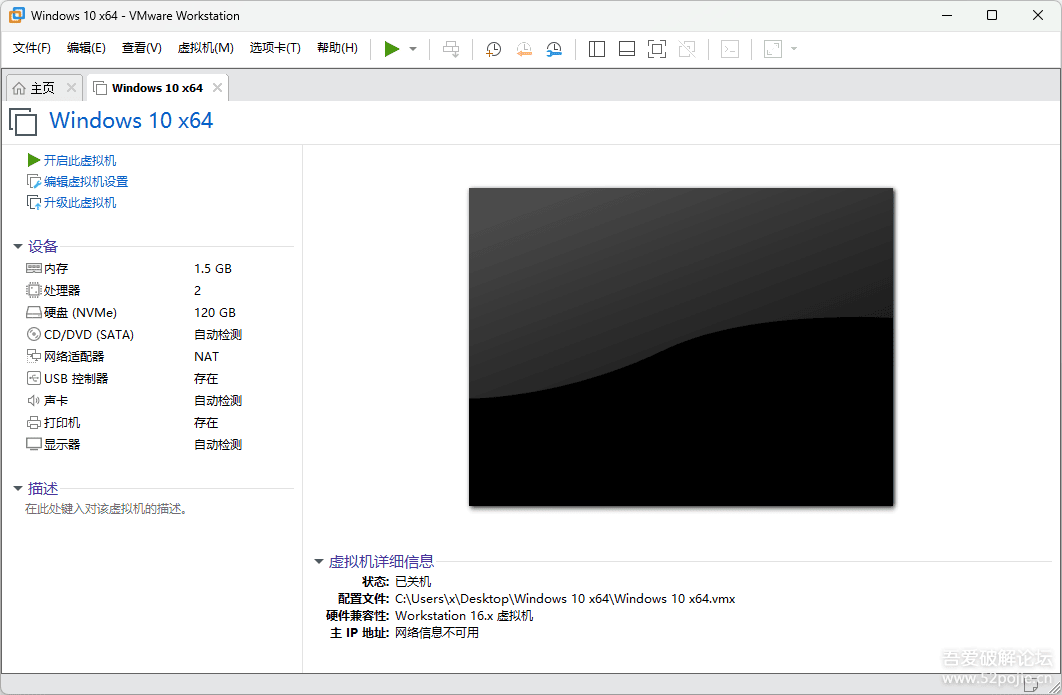Viewport: 1062px width, 695px height.
Task: Click the virtual machine screen preview
Action: 681,347
